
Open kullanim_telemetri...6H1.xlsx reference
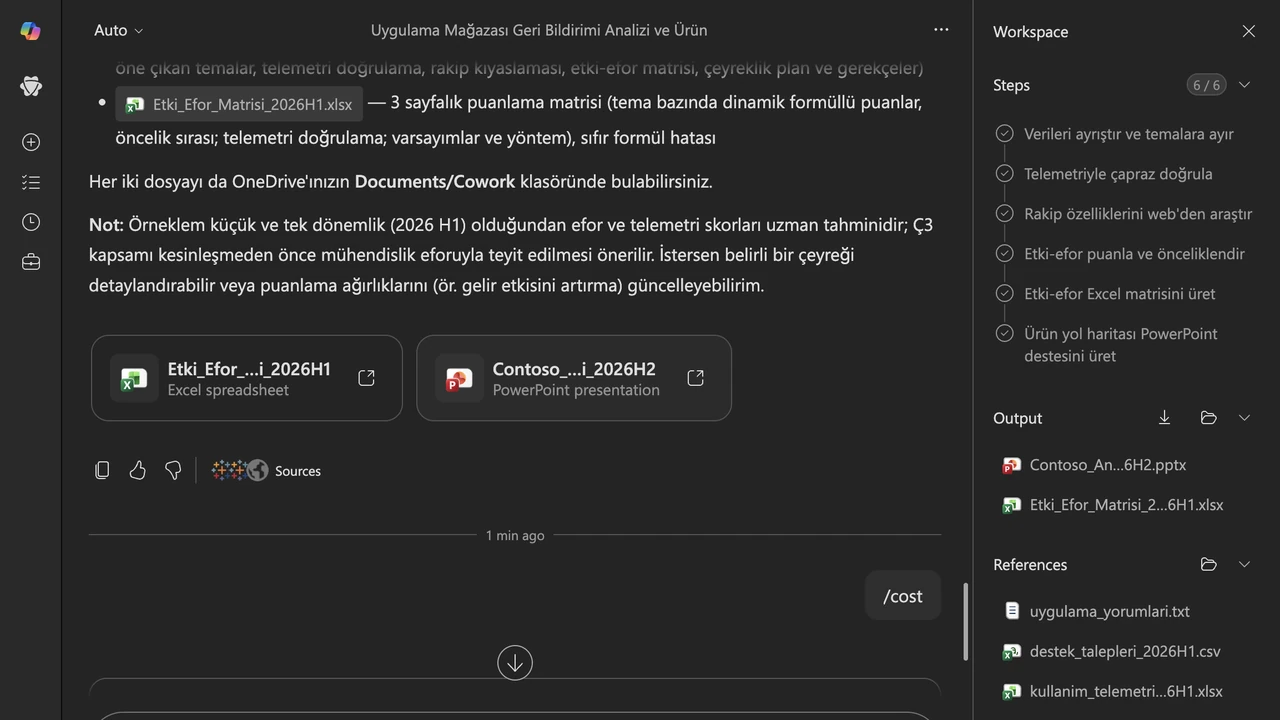[x=1126, y=691]
